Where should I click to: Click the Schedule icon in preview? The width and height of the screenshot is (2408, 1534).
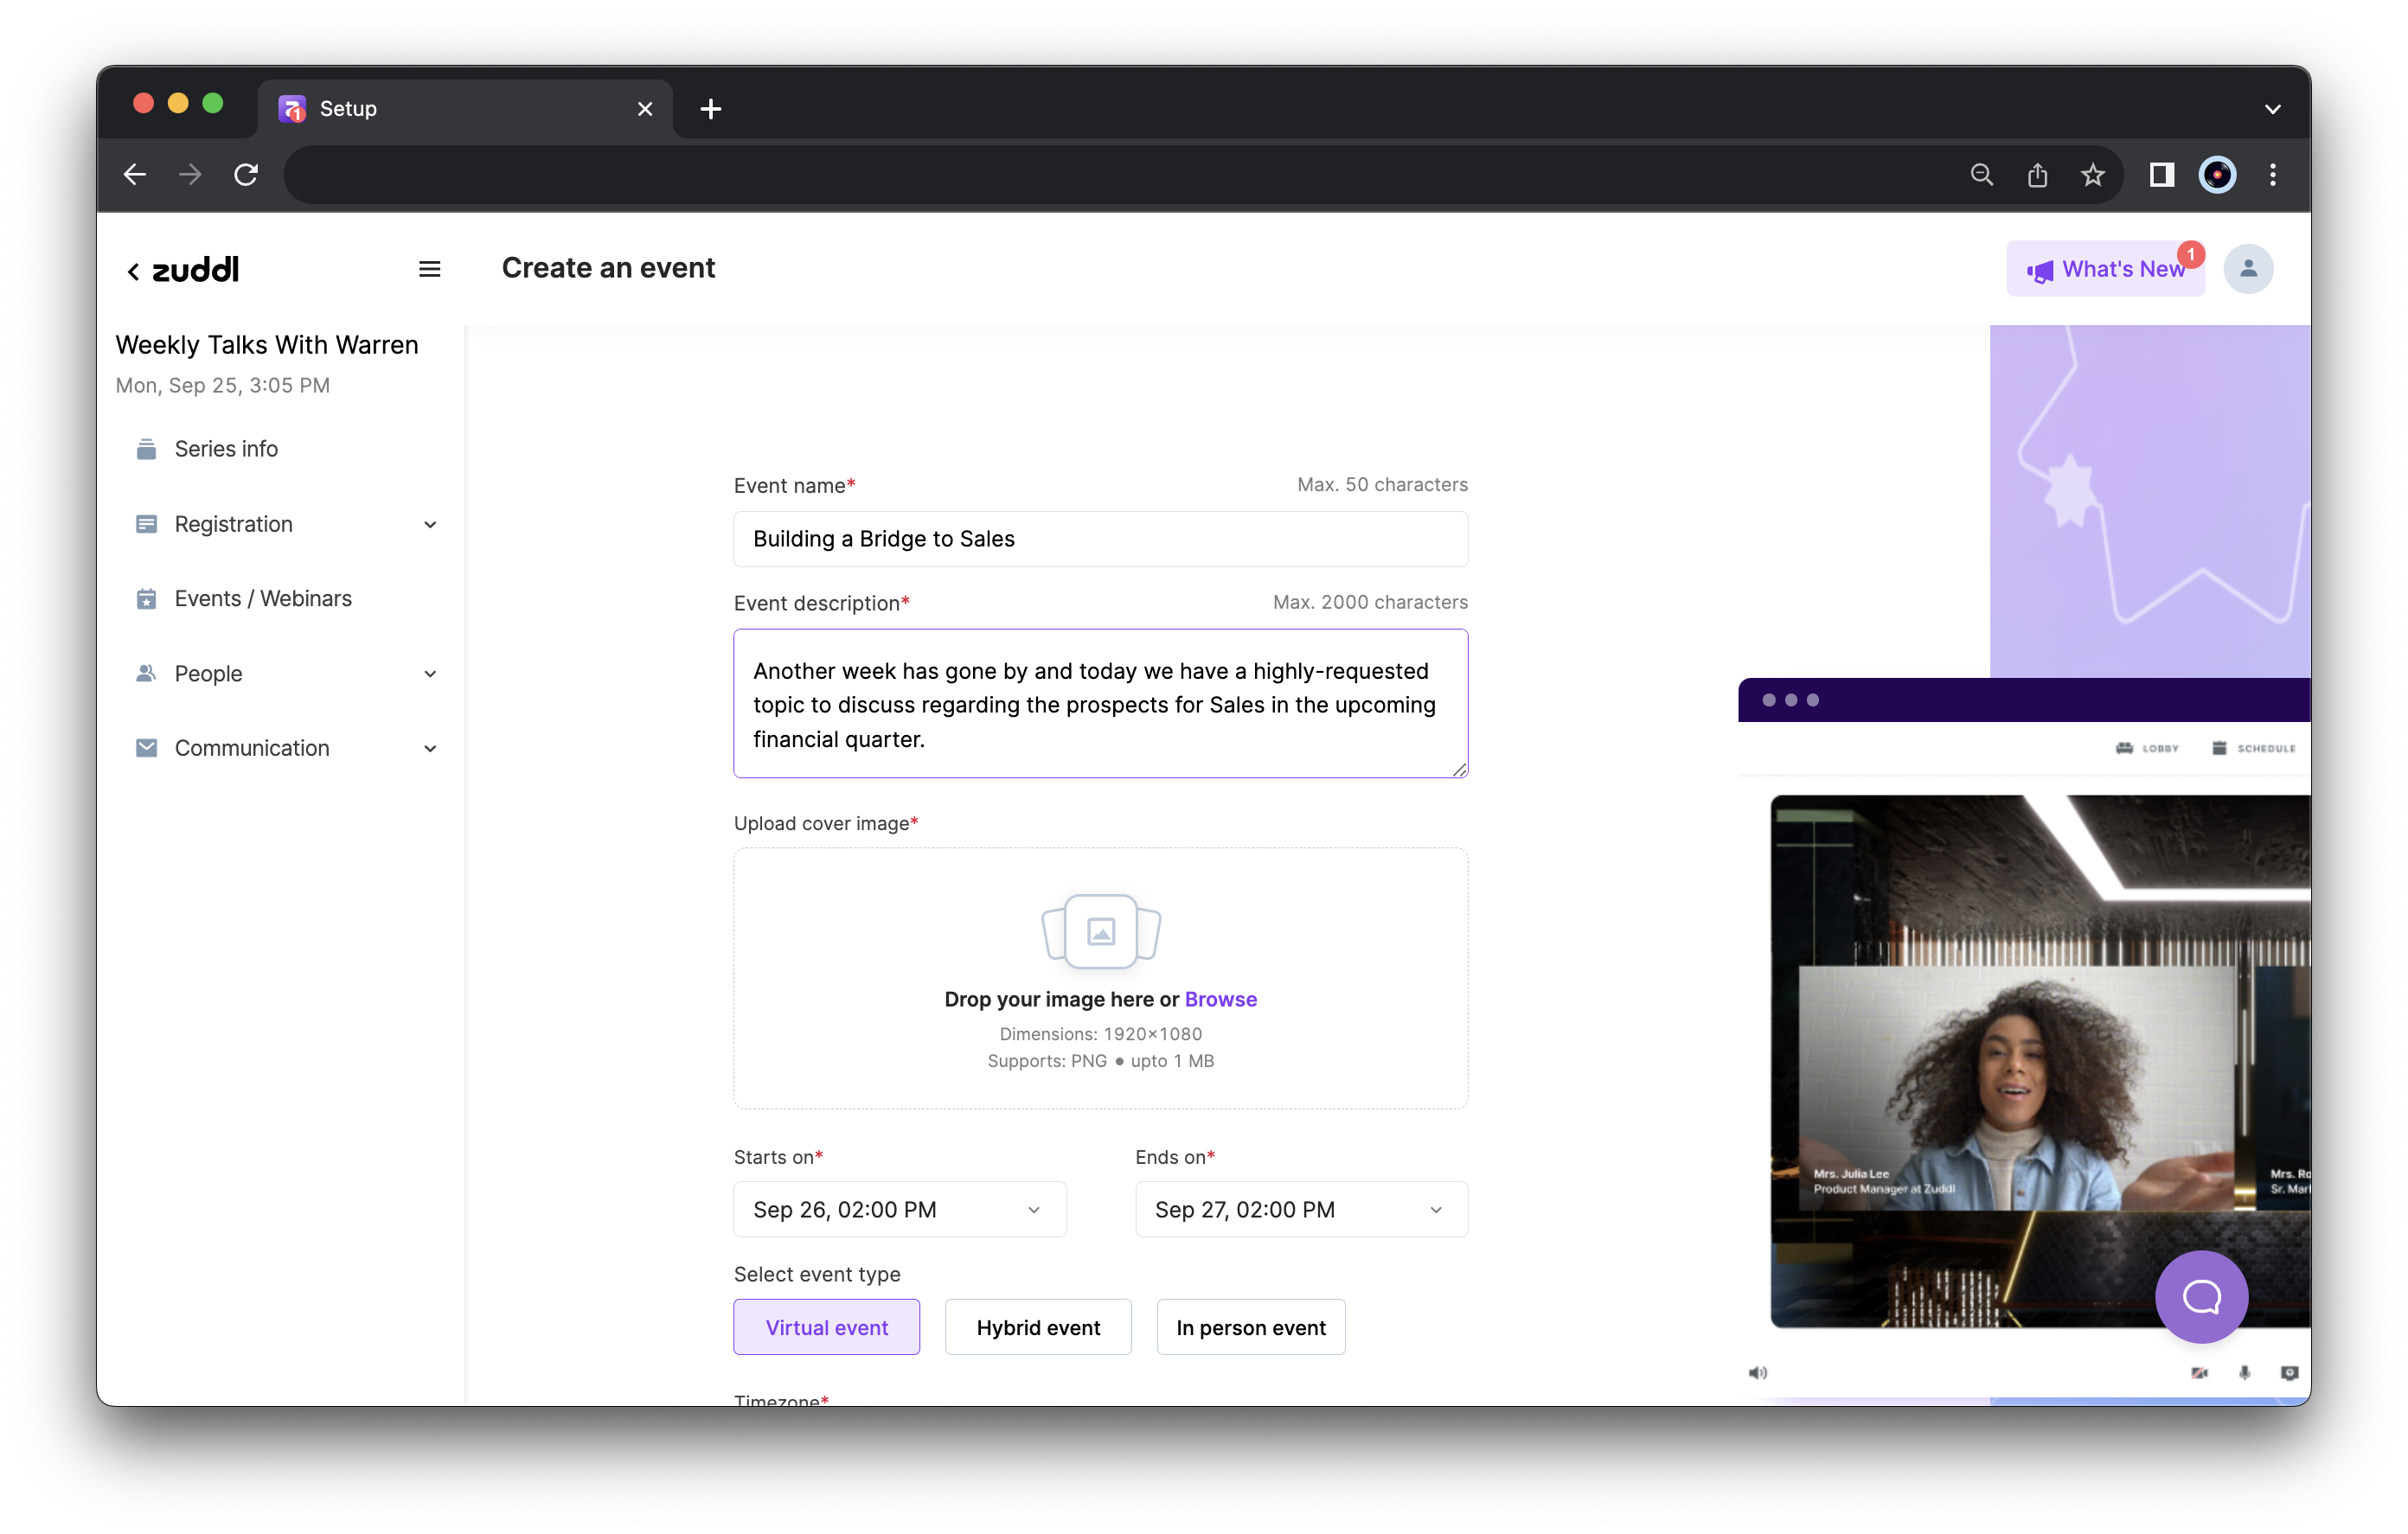coord(2219,748)
